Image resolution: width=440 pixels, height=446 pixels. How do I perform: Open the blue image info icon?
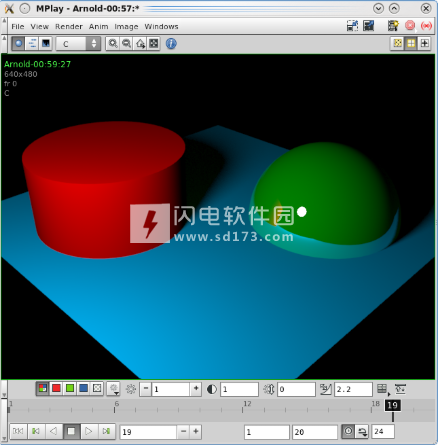pyautogui.click(x=171, y=44)
